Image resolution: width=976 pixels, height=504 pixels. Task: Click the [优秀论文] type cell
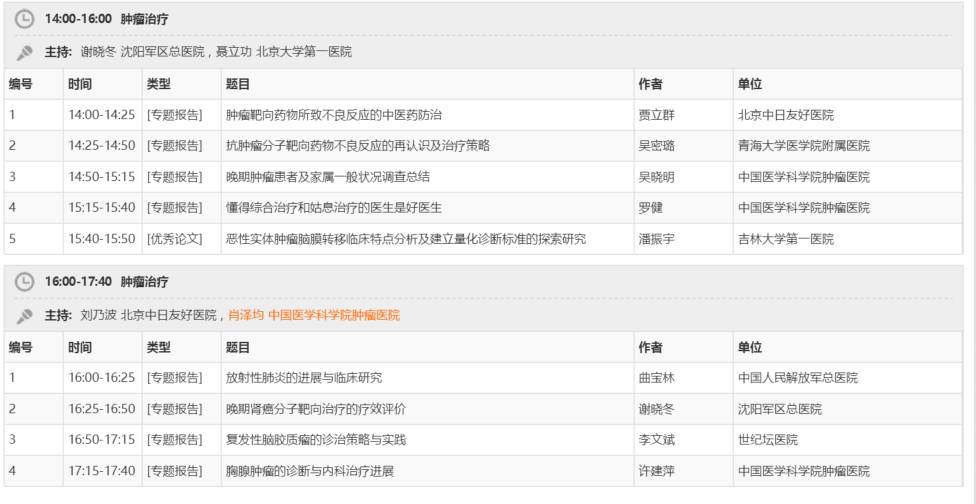pos(175,239)
